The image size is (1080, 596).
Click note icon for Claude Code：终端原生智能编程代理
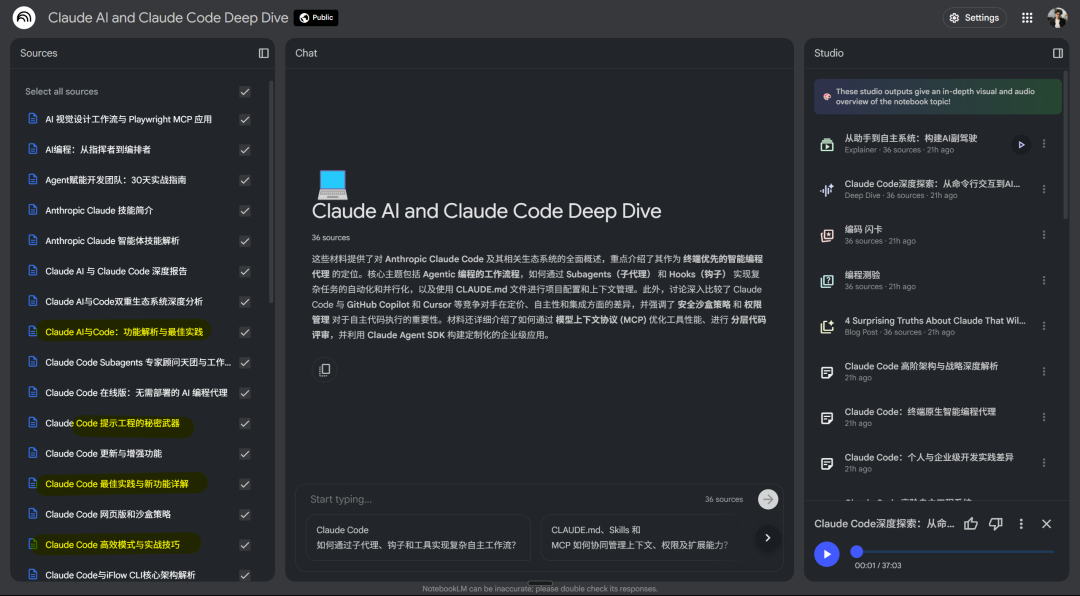click(x=827, y=418)
